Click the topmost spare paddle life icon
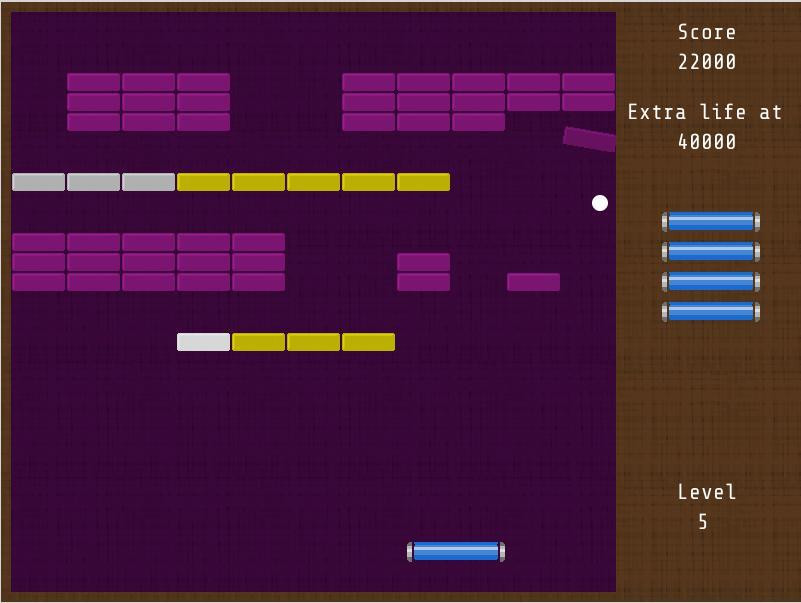 [x=711, y=222]
